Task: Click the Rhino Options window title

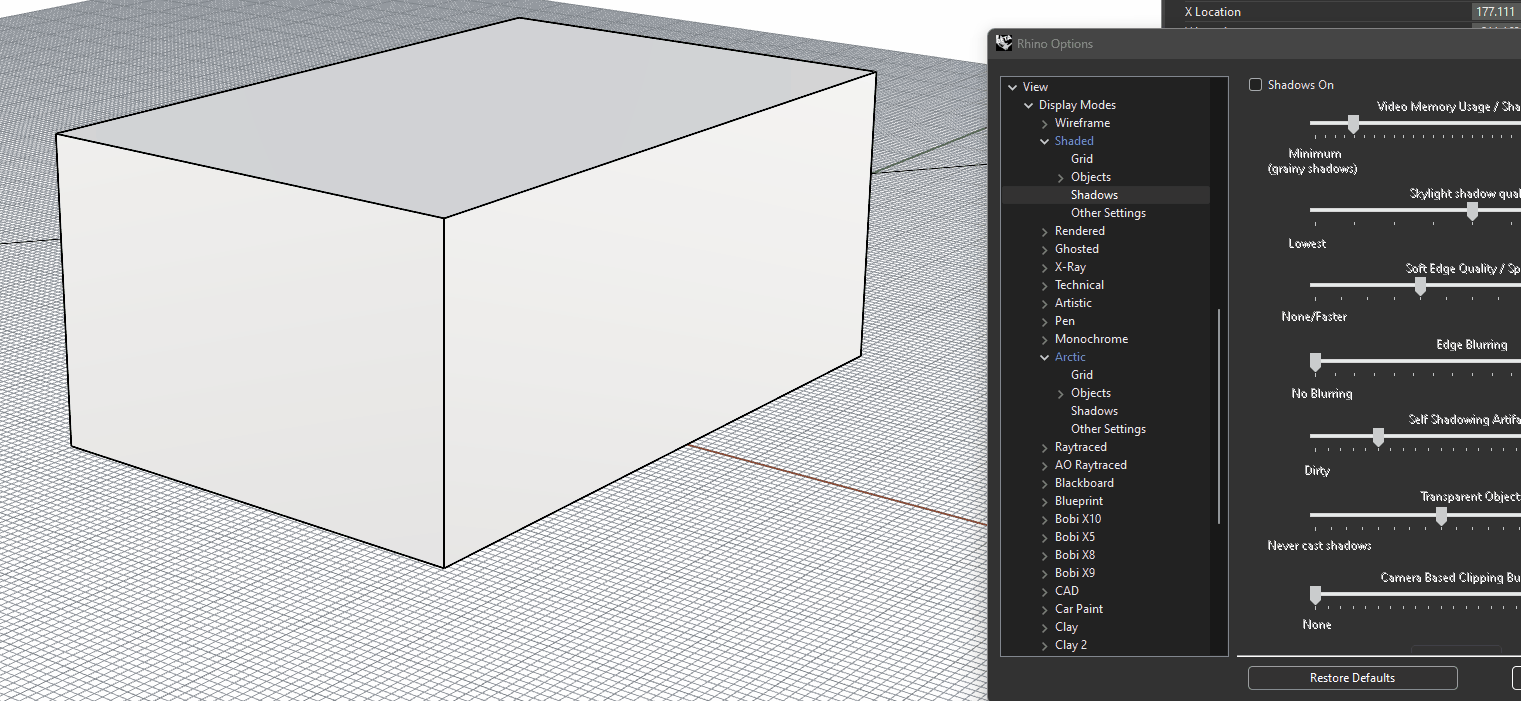Action: pyautogui.click(x=1055, y=44)
